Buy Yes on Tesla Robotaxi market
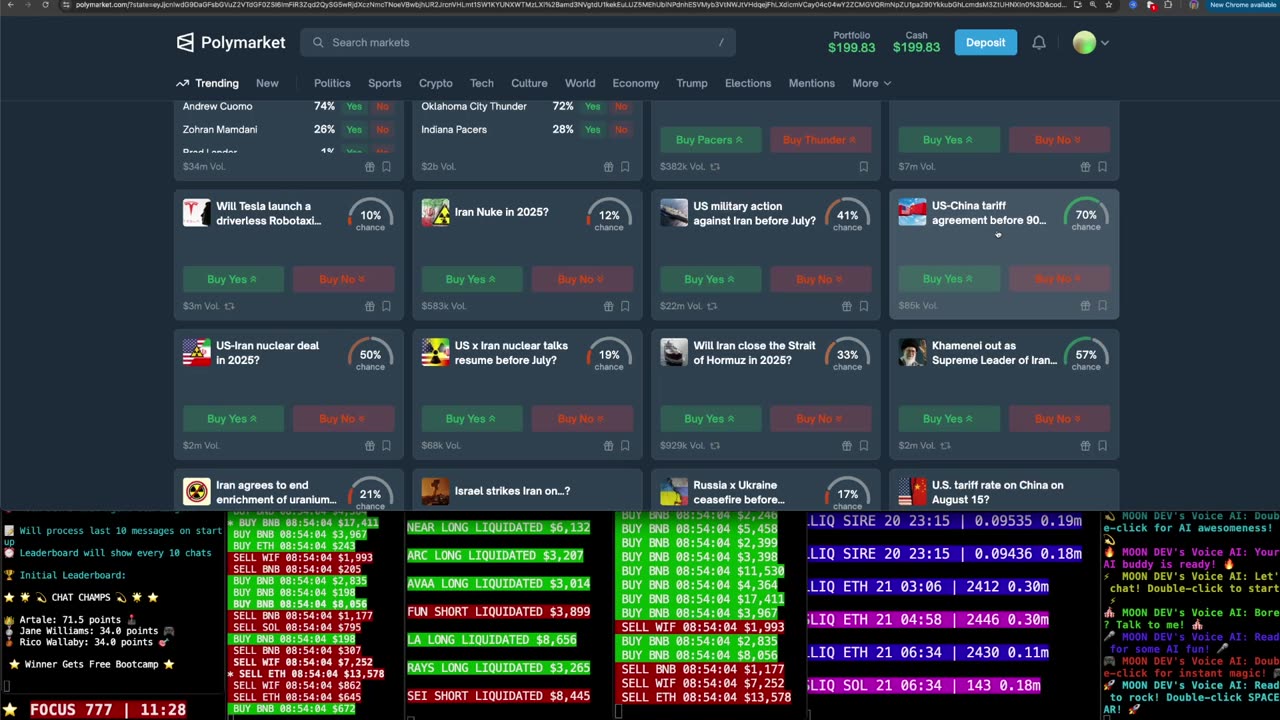Screen dimensions: 1280x720 (232, 279)
